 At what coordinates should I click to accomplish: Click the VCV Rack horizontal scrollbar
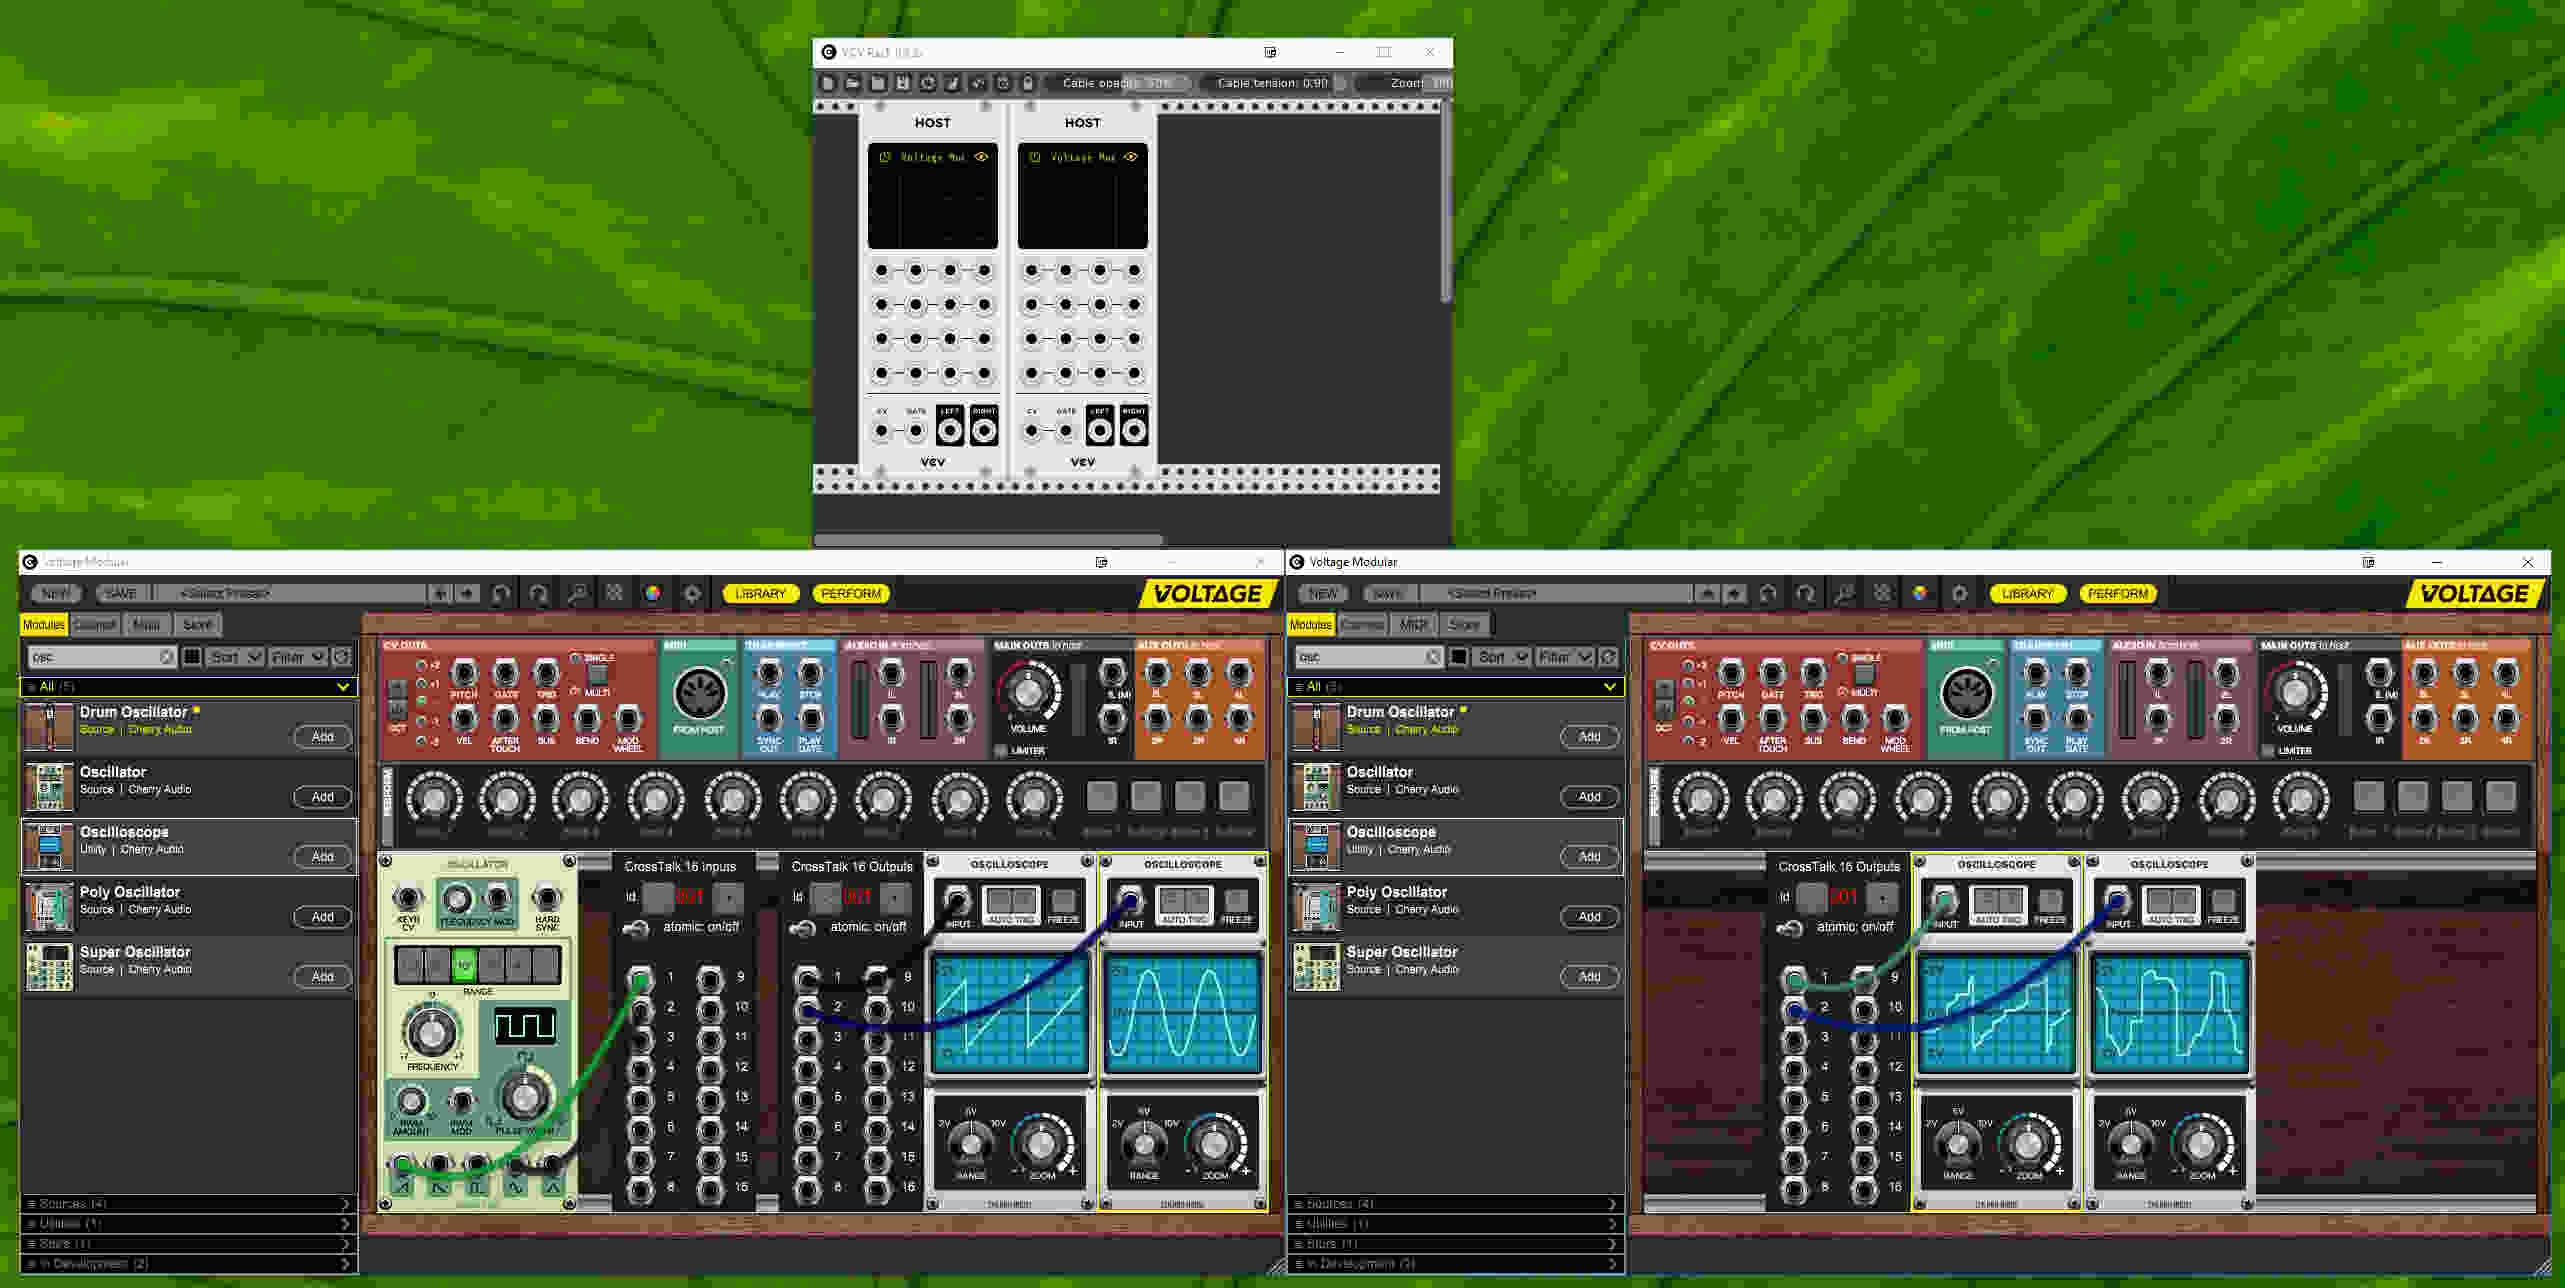988,540
